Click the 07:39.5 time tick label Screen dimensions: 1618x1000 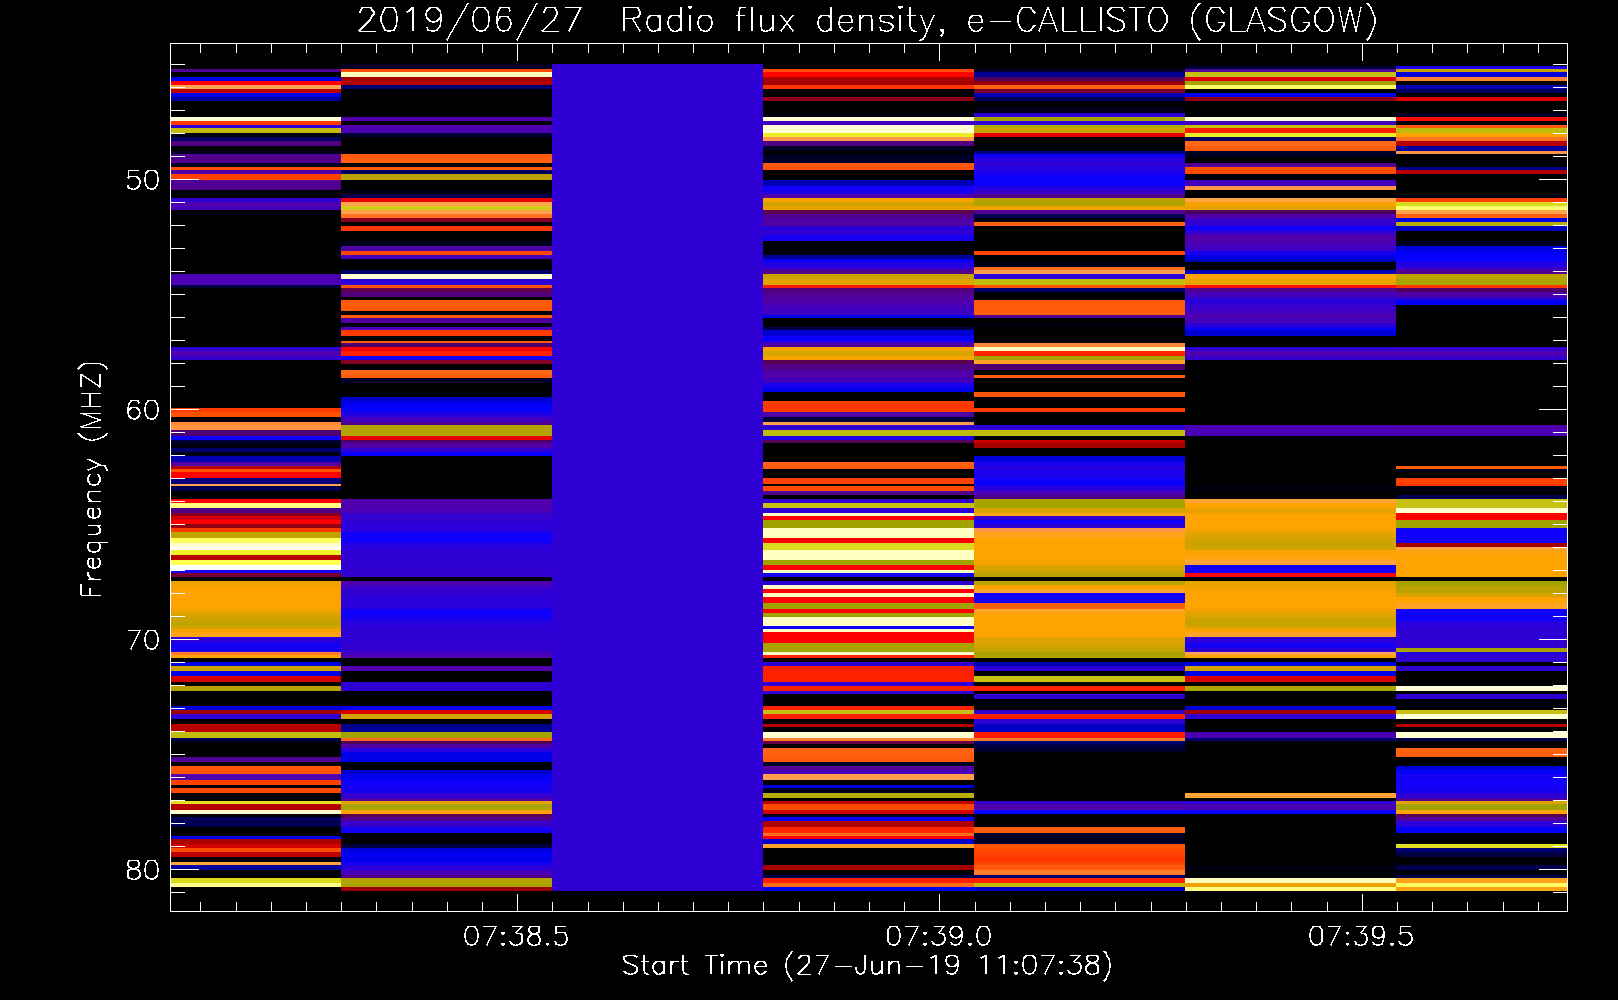coord(1361,936)
